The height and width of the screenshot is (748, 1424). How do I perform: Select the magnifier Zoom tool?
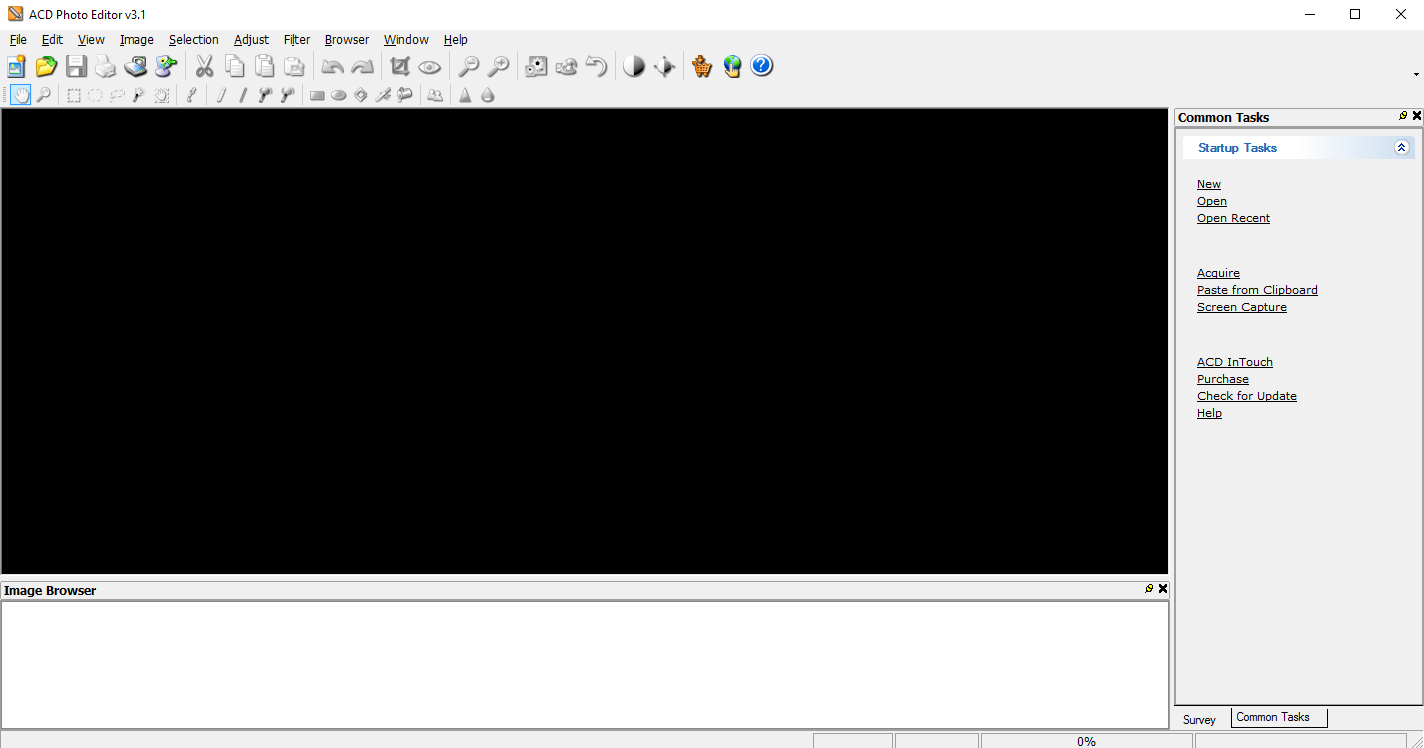(43, 95)
